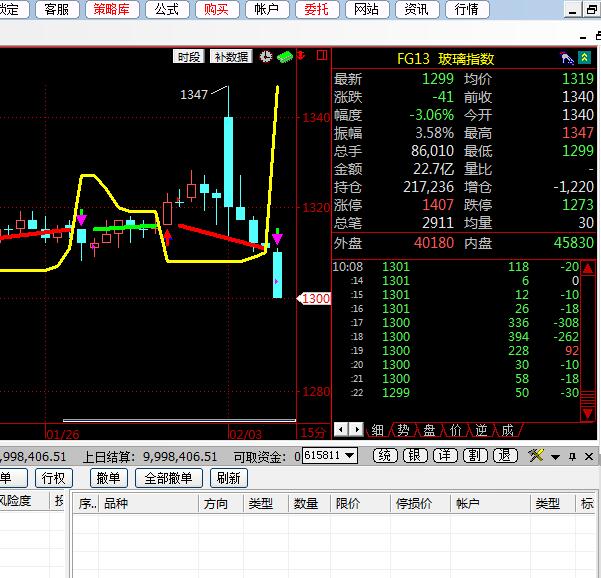Click the 持仓 value 217,236
The height and width of the screenshot is (578, 601).
[428, 187]
